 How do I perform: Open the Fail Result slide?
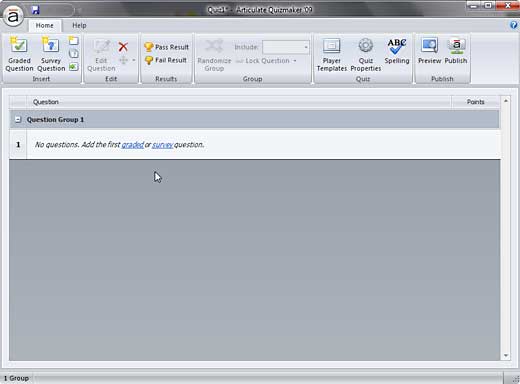coord(166,60)
